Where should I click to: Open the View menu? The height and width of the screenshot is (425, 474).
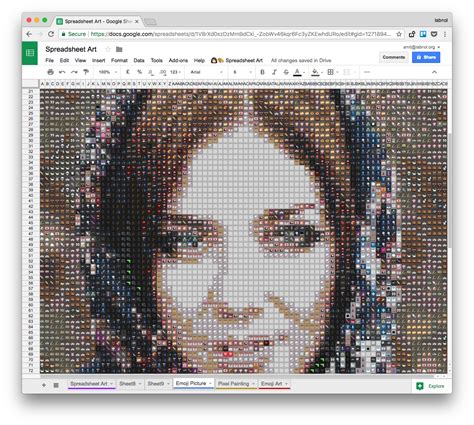(80, 60)
